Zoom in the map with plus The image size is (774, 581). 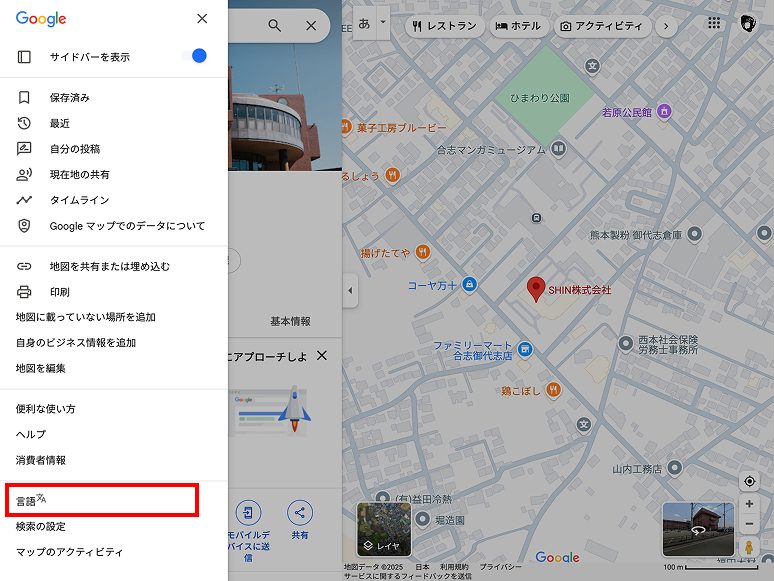749,504
